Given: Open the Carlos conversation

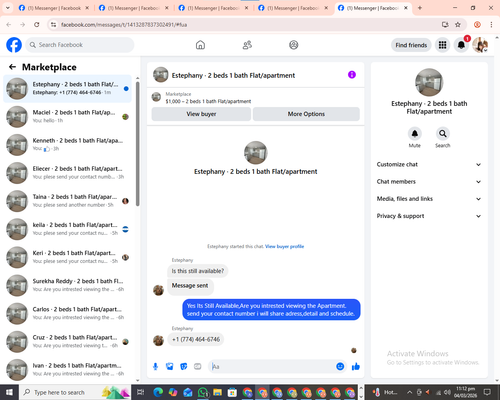Looking at the screenshot, I should 67,314.
